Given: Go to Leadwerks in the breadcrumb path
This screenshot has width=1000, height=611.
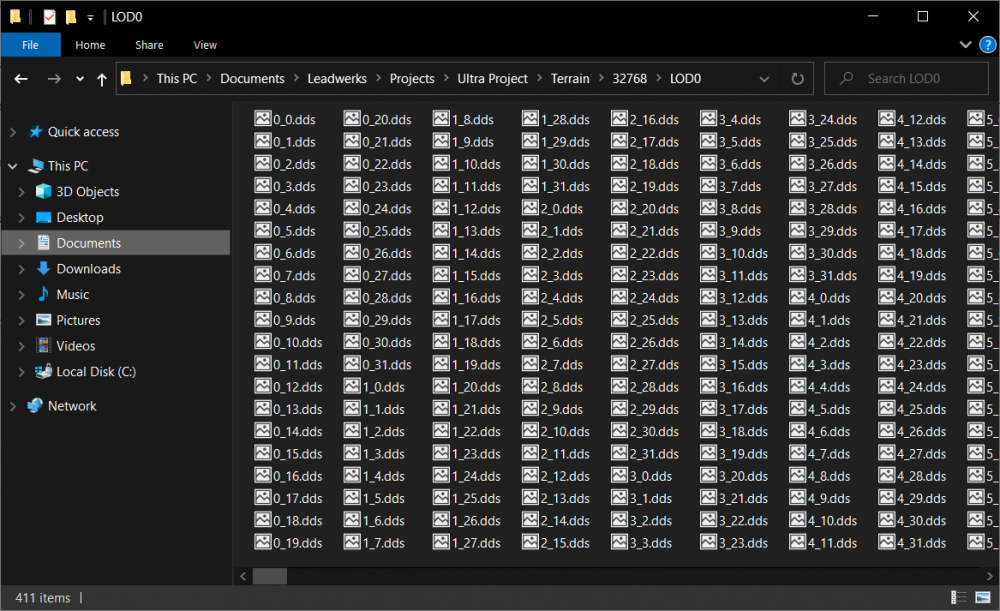Looking at the screenshot, I should point(337,79).
